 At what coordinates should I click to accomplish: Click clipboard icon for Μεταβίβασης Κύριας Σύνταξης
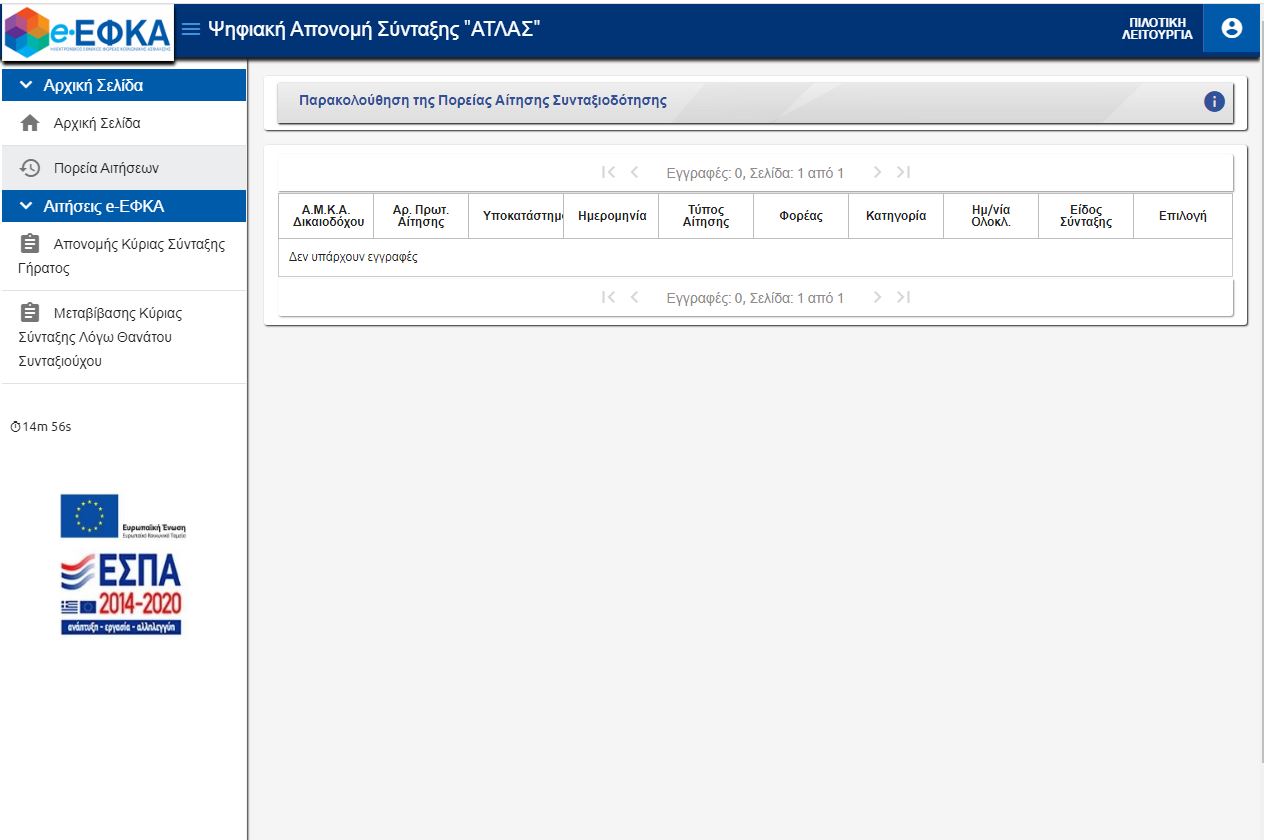pos(30,313)
